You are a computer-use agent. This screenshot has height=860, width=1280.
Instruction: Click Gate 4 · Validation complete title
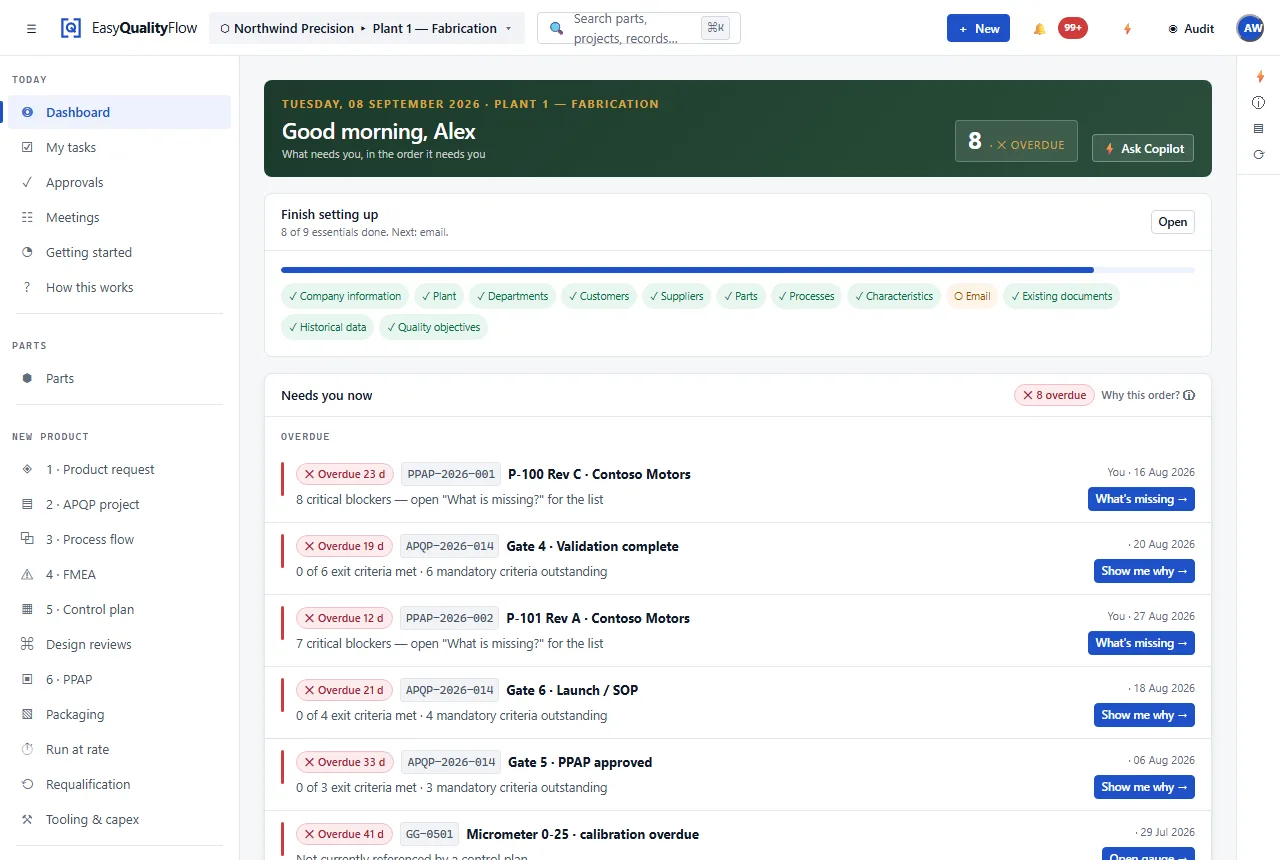tap(592, 547)
